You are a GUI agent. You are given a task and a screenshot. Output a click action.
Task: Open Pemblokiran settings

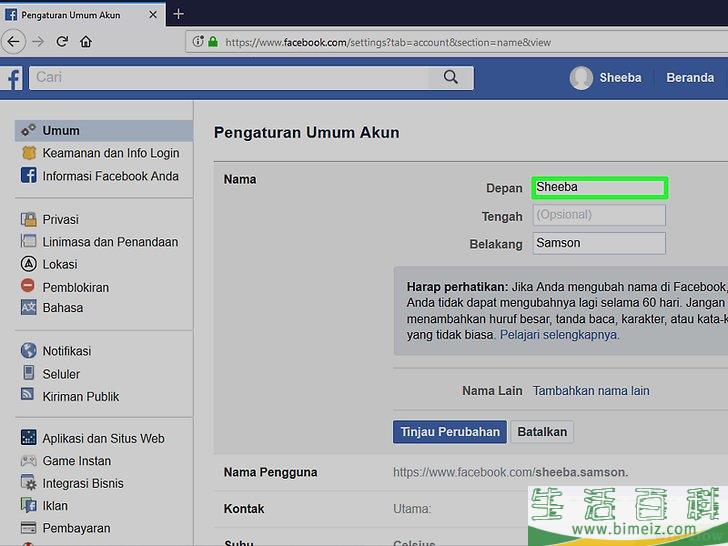(76, 287)
